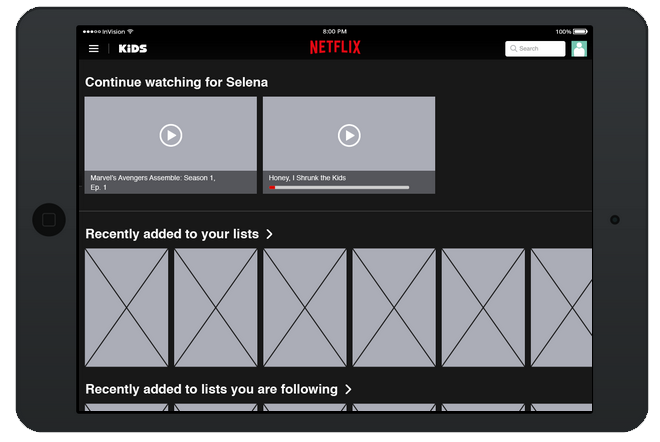This screenshot has height=442, width=660.
Task: Open the hamburger menu
Action: 93,49
